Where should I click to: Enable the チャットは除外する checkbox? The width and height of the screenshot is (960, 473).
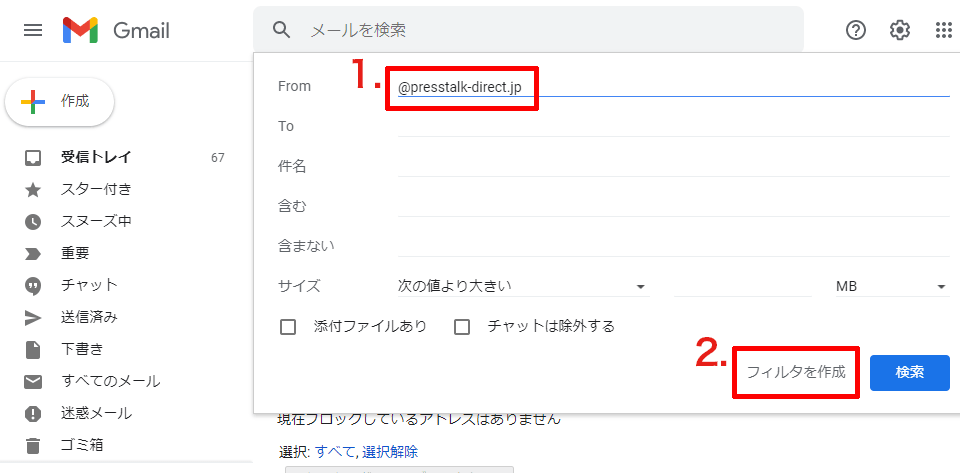[x=462, y=327]
